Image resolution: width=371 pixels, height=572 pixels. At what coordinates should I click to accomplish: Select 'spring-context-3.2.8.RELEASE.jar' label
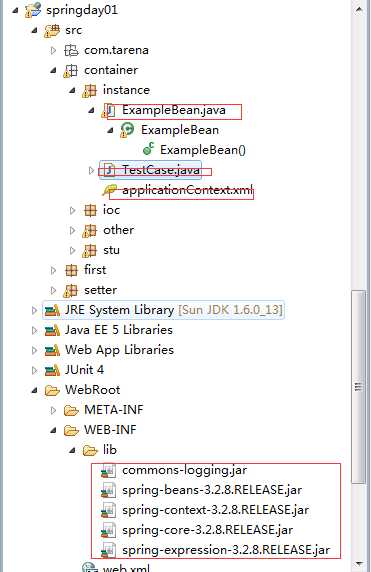tap(215, 510)
